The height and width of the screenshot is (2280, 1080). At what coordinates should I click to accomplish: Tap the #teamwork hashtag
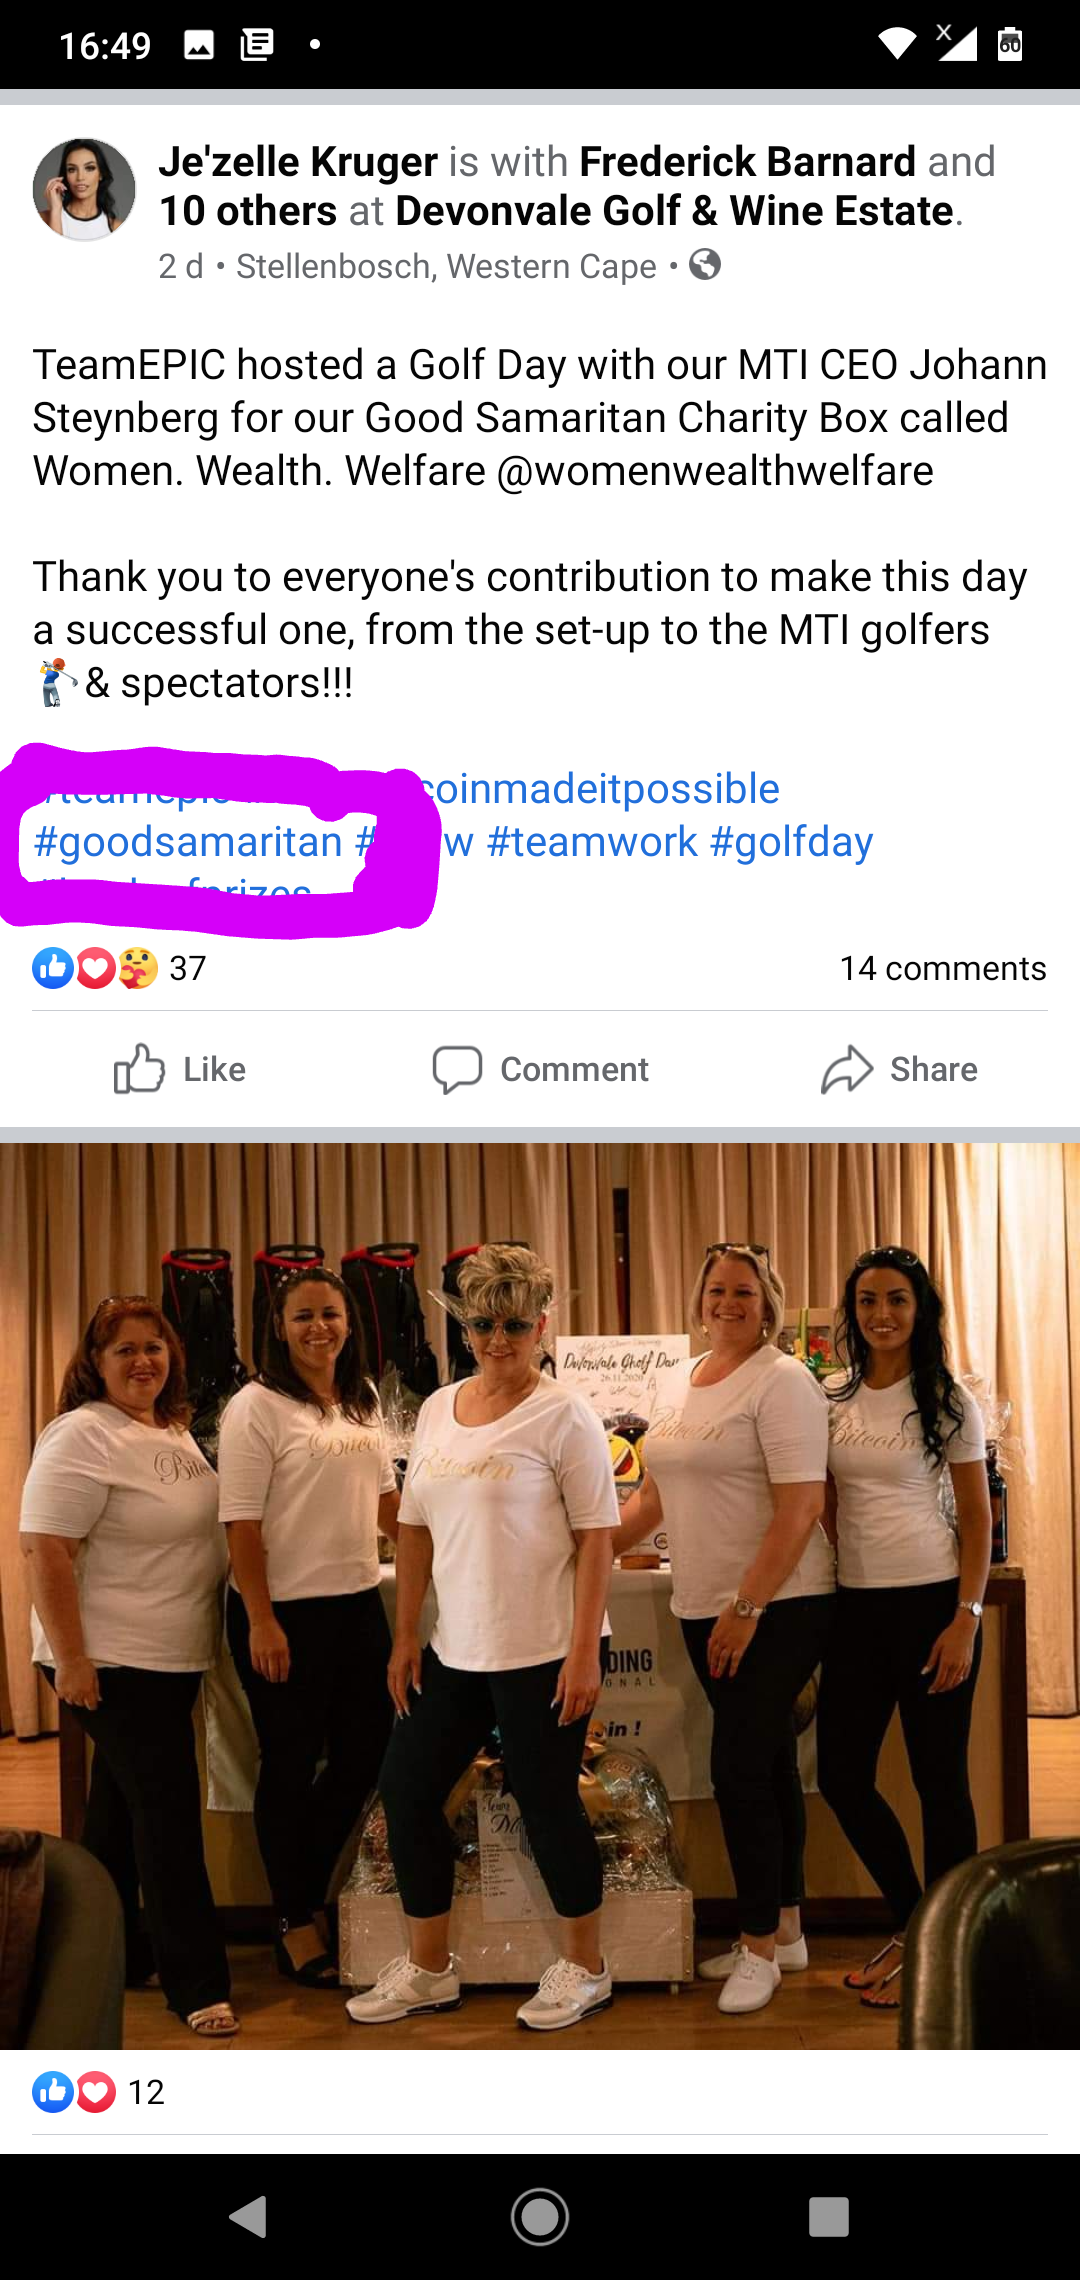[x=592, y=842]
